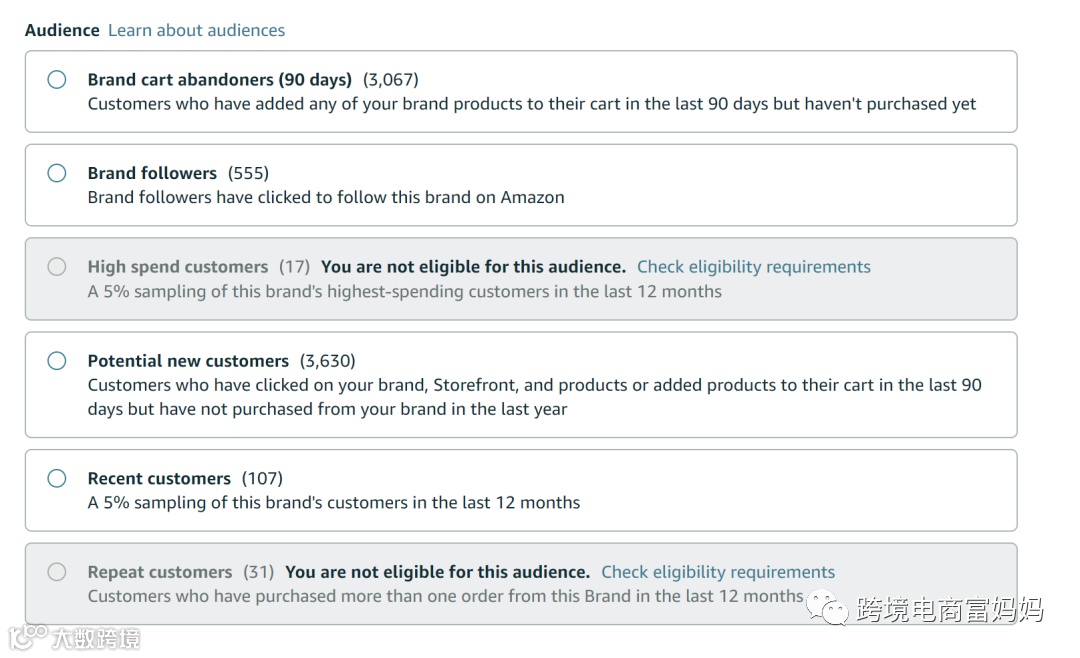Image resolution: width=1080 pixels, height=658 pixels.
Task: Click the Recent customers 5% sampling description
Action: pyautogui.click(x=333, y=503)
